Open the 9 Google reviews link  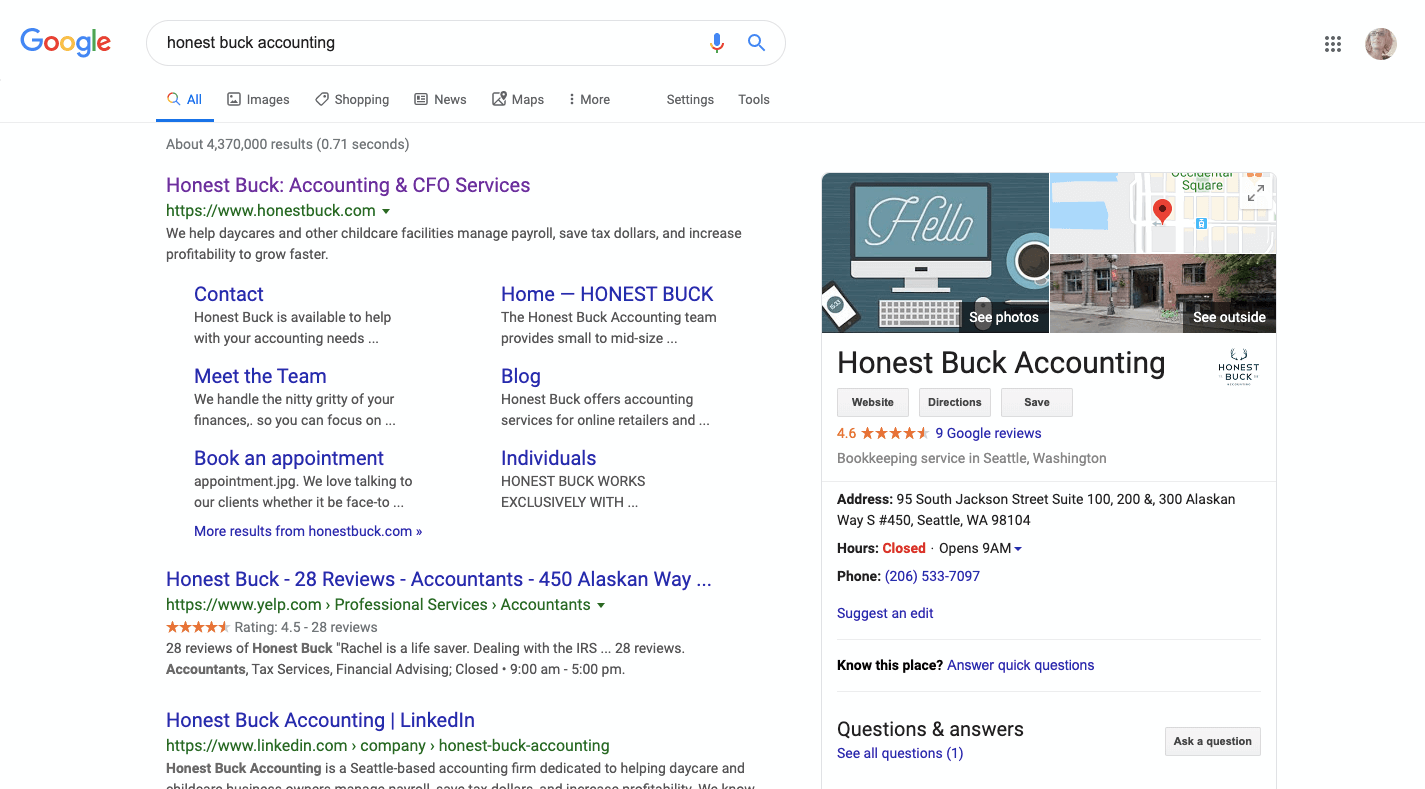(x=988, y=433)
